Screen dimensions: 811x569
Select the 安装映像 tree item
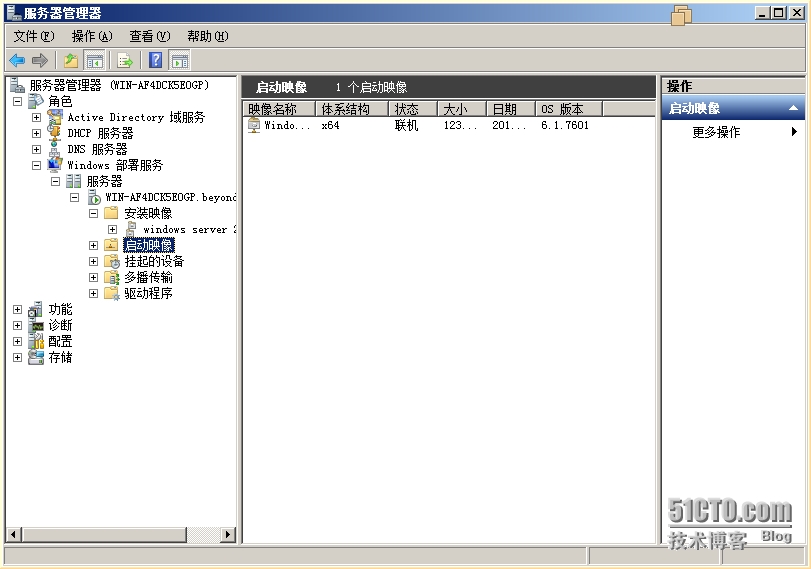[148, 213]
